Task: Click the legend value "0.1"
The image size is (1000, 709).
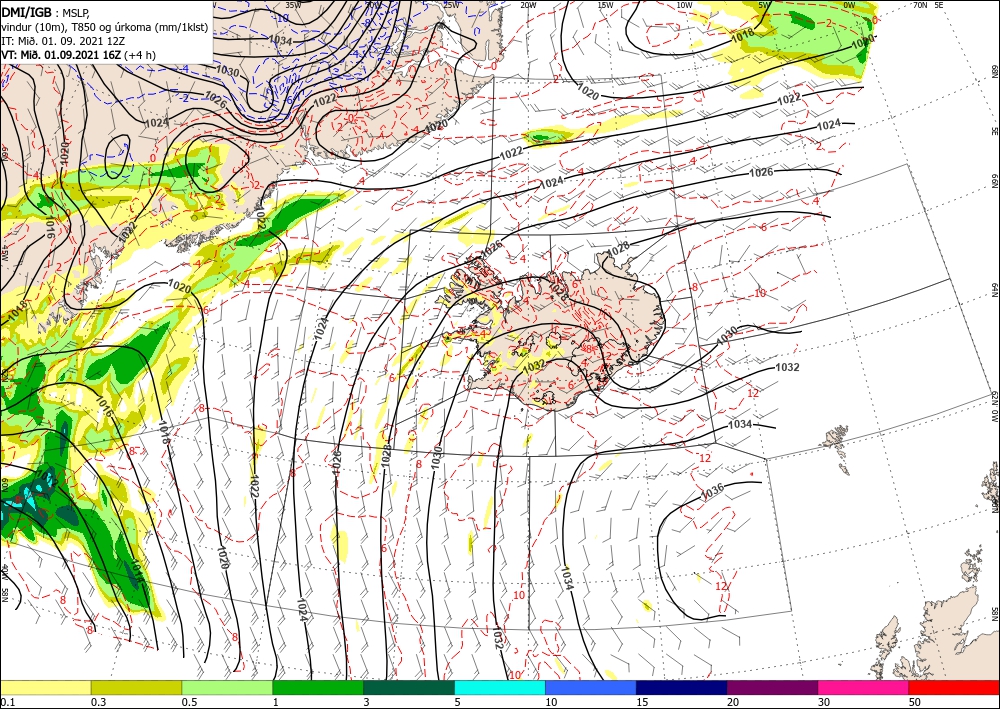Action: [x=6, y=702]
